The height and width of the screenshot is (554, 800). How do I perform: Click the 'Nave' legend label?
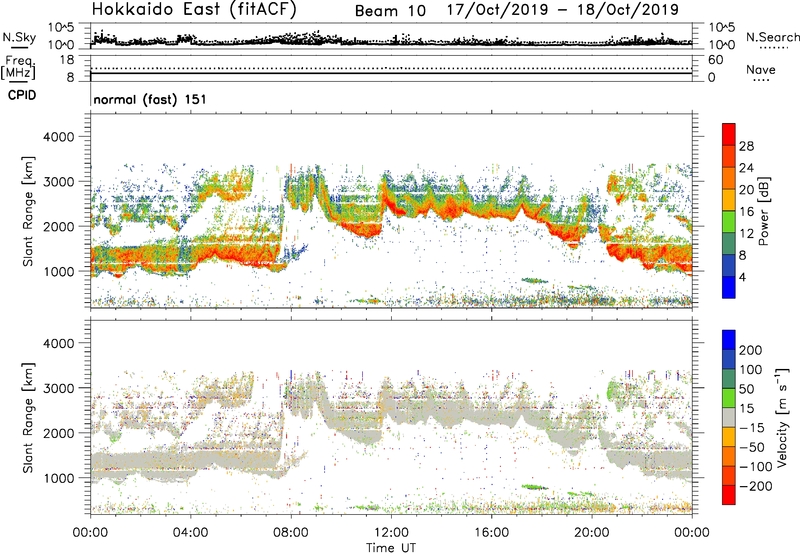point(760,70)
